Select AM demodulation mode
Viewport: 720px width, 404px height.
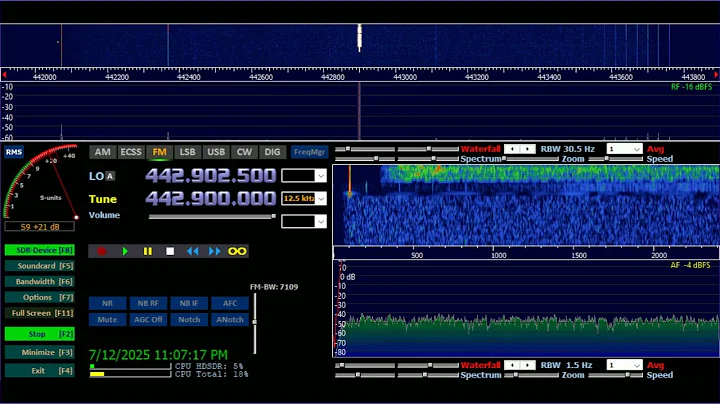tap(102, 152)
